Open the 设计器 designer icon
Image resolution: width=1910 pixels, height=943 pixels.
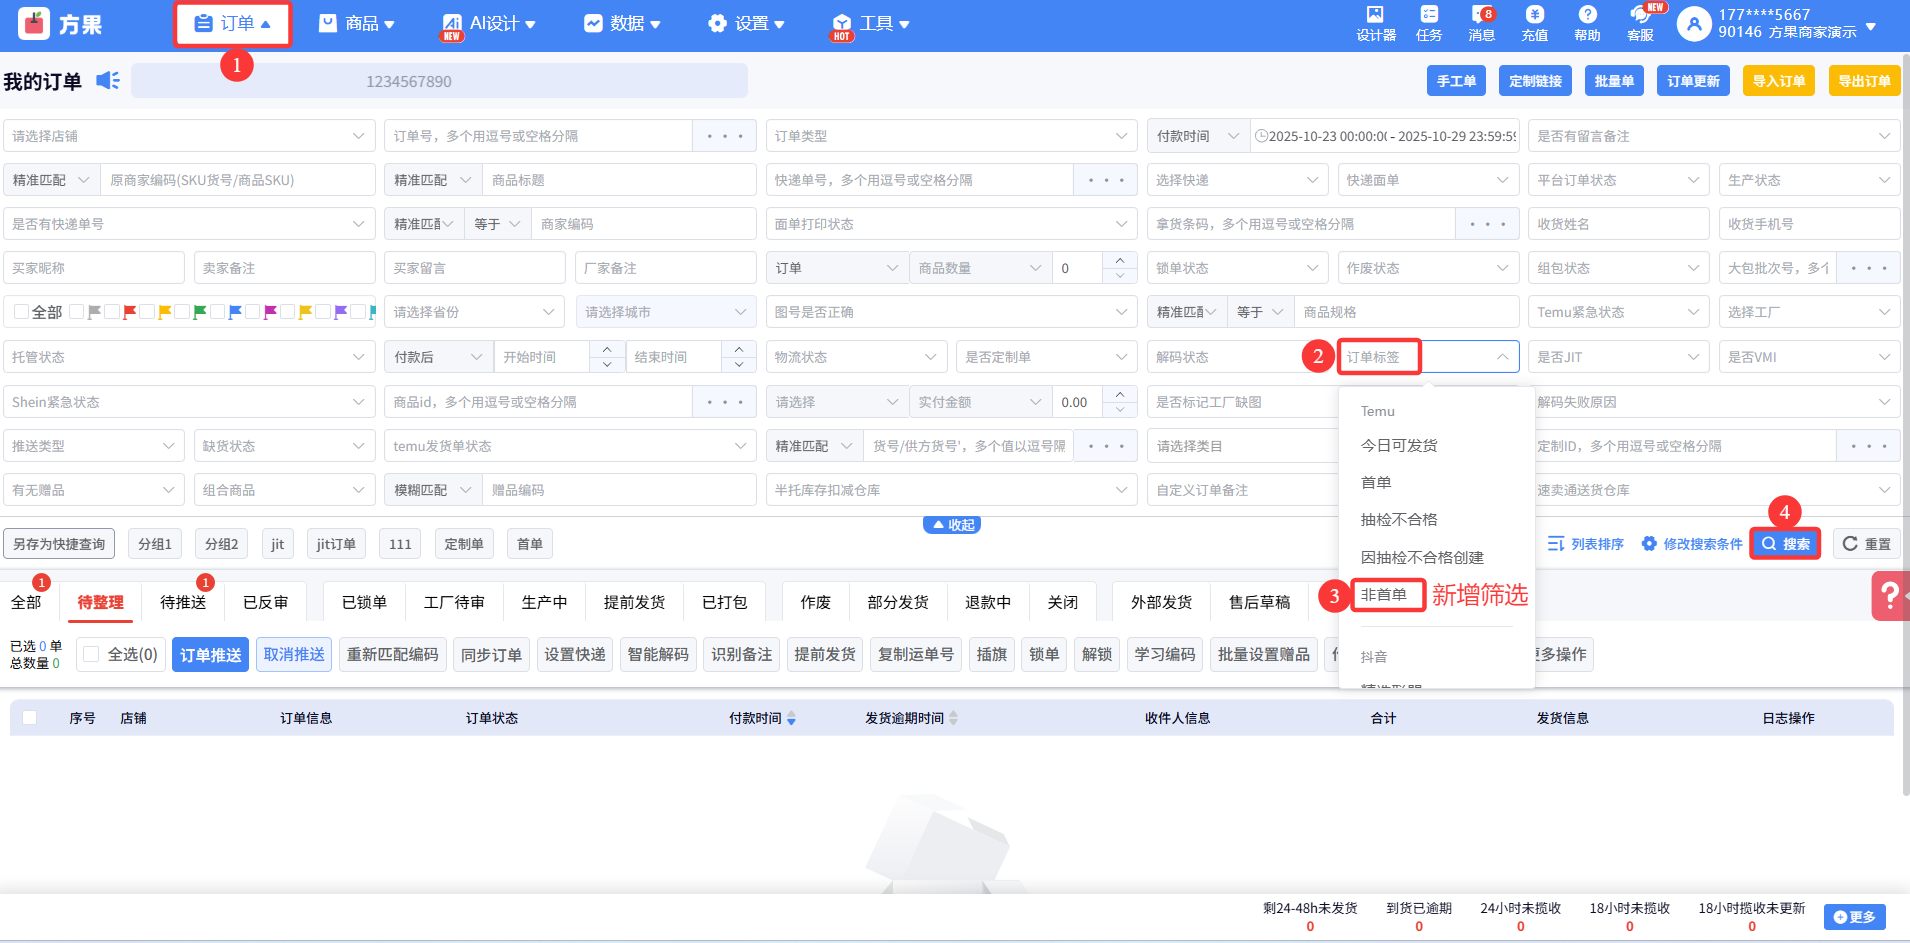pyautogui.click(x=1375, y=23)
